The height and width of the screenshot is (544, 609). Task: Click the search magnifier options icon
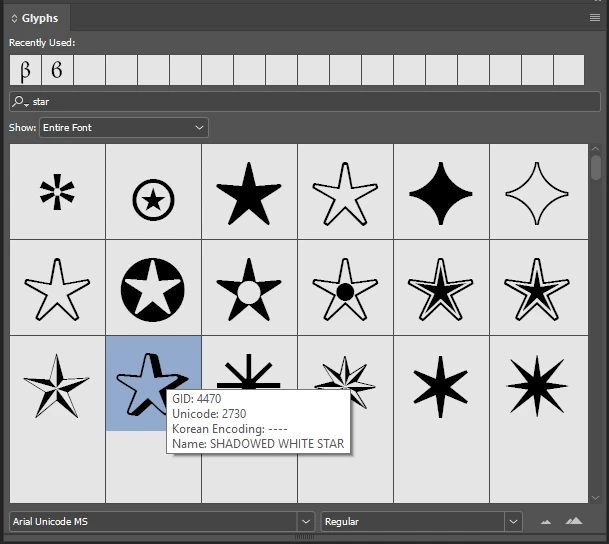tap(20, 102)
